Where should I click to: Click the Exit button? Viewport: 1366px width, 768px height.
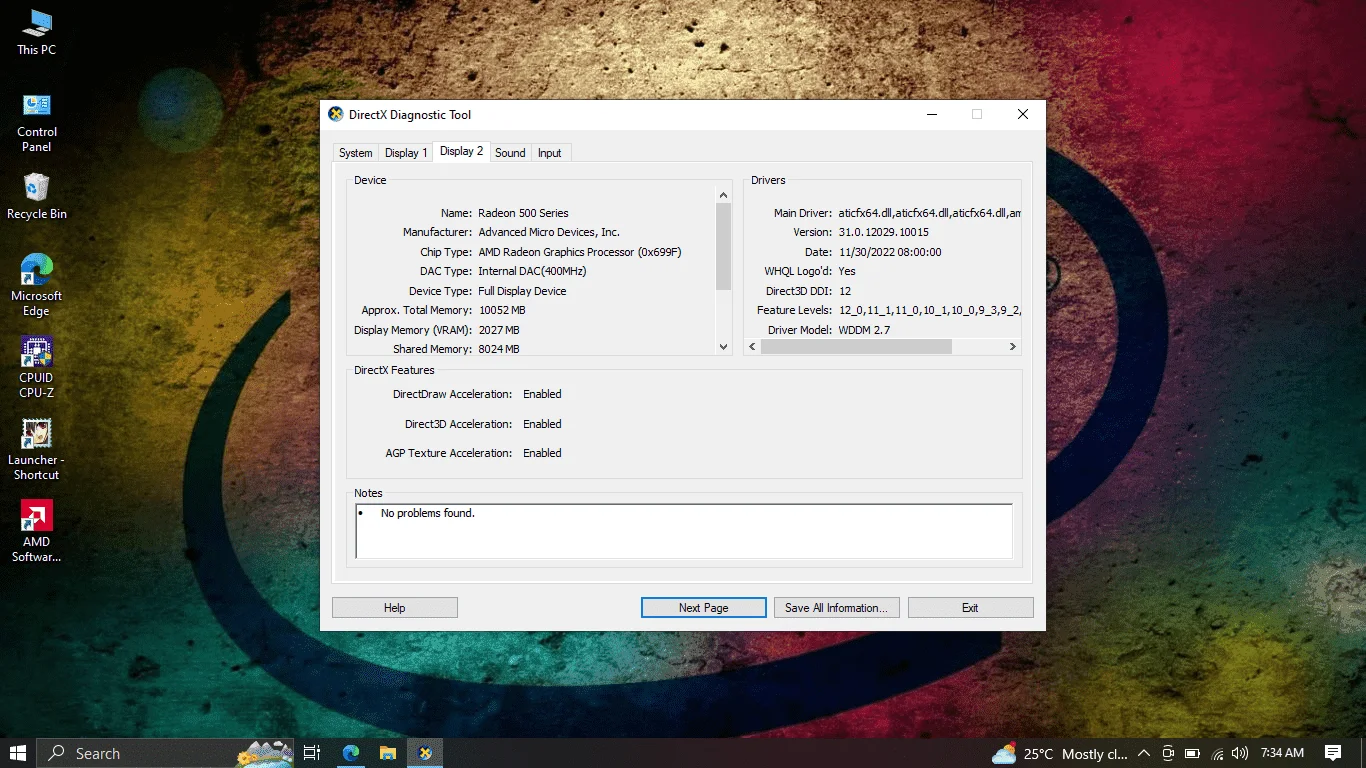coord(970,607)
